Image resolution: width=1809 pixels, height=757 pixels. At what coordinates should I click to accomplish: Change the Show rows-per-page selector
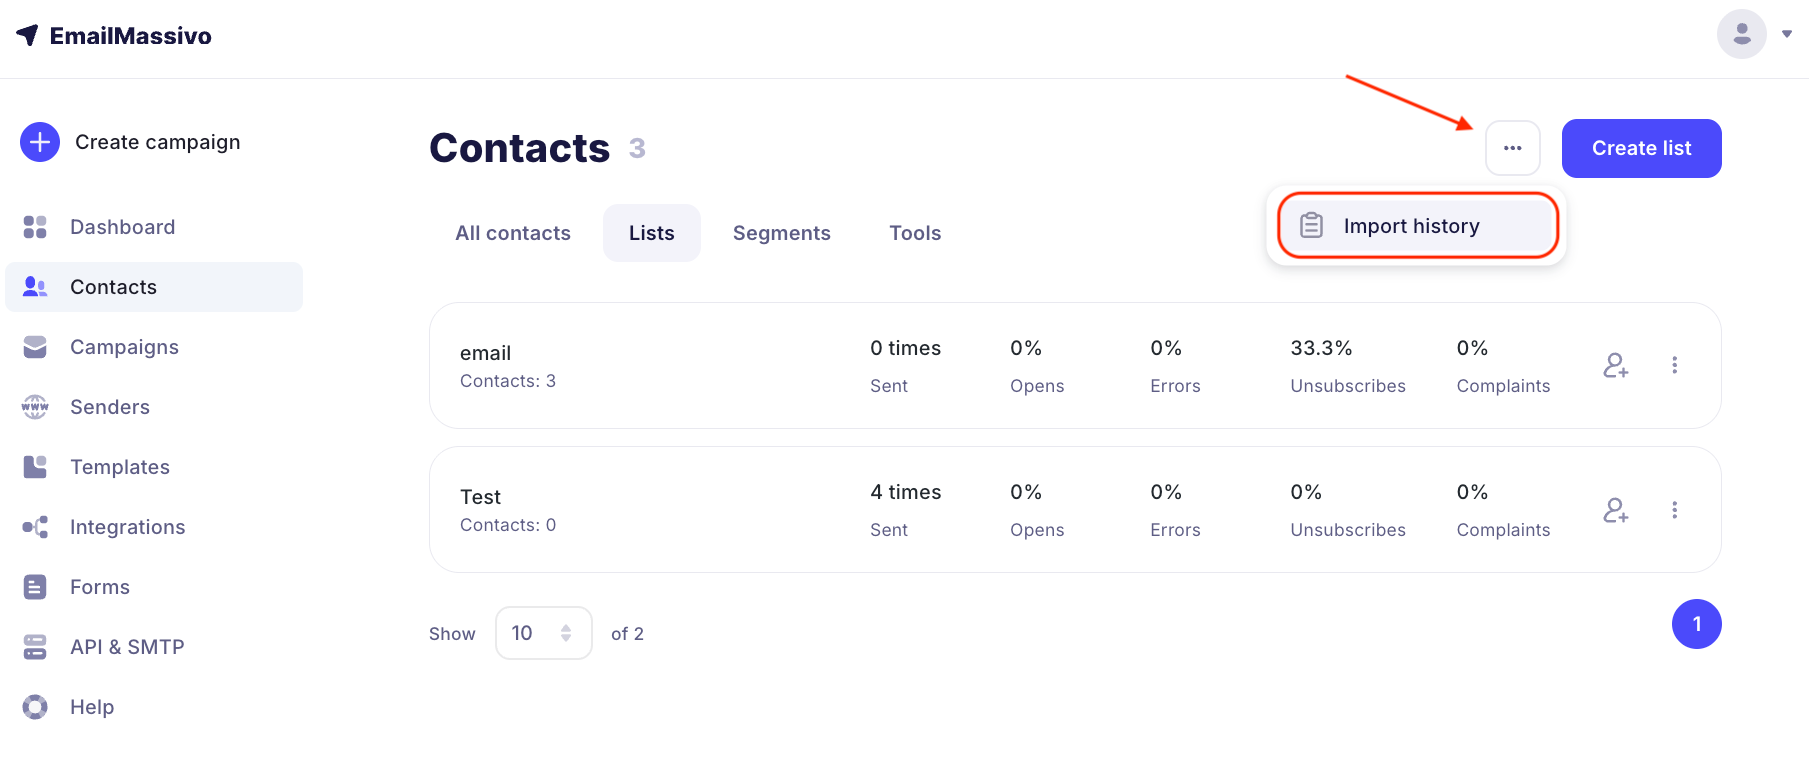543,633
